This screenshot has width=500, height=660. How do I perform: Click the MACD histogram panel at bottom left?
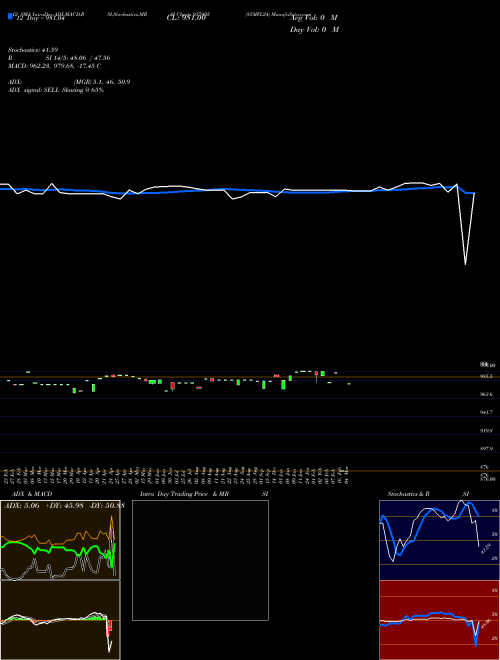tap(60, 620)
